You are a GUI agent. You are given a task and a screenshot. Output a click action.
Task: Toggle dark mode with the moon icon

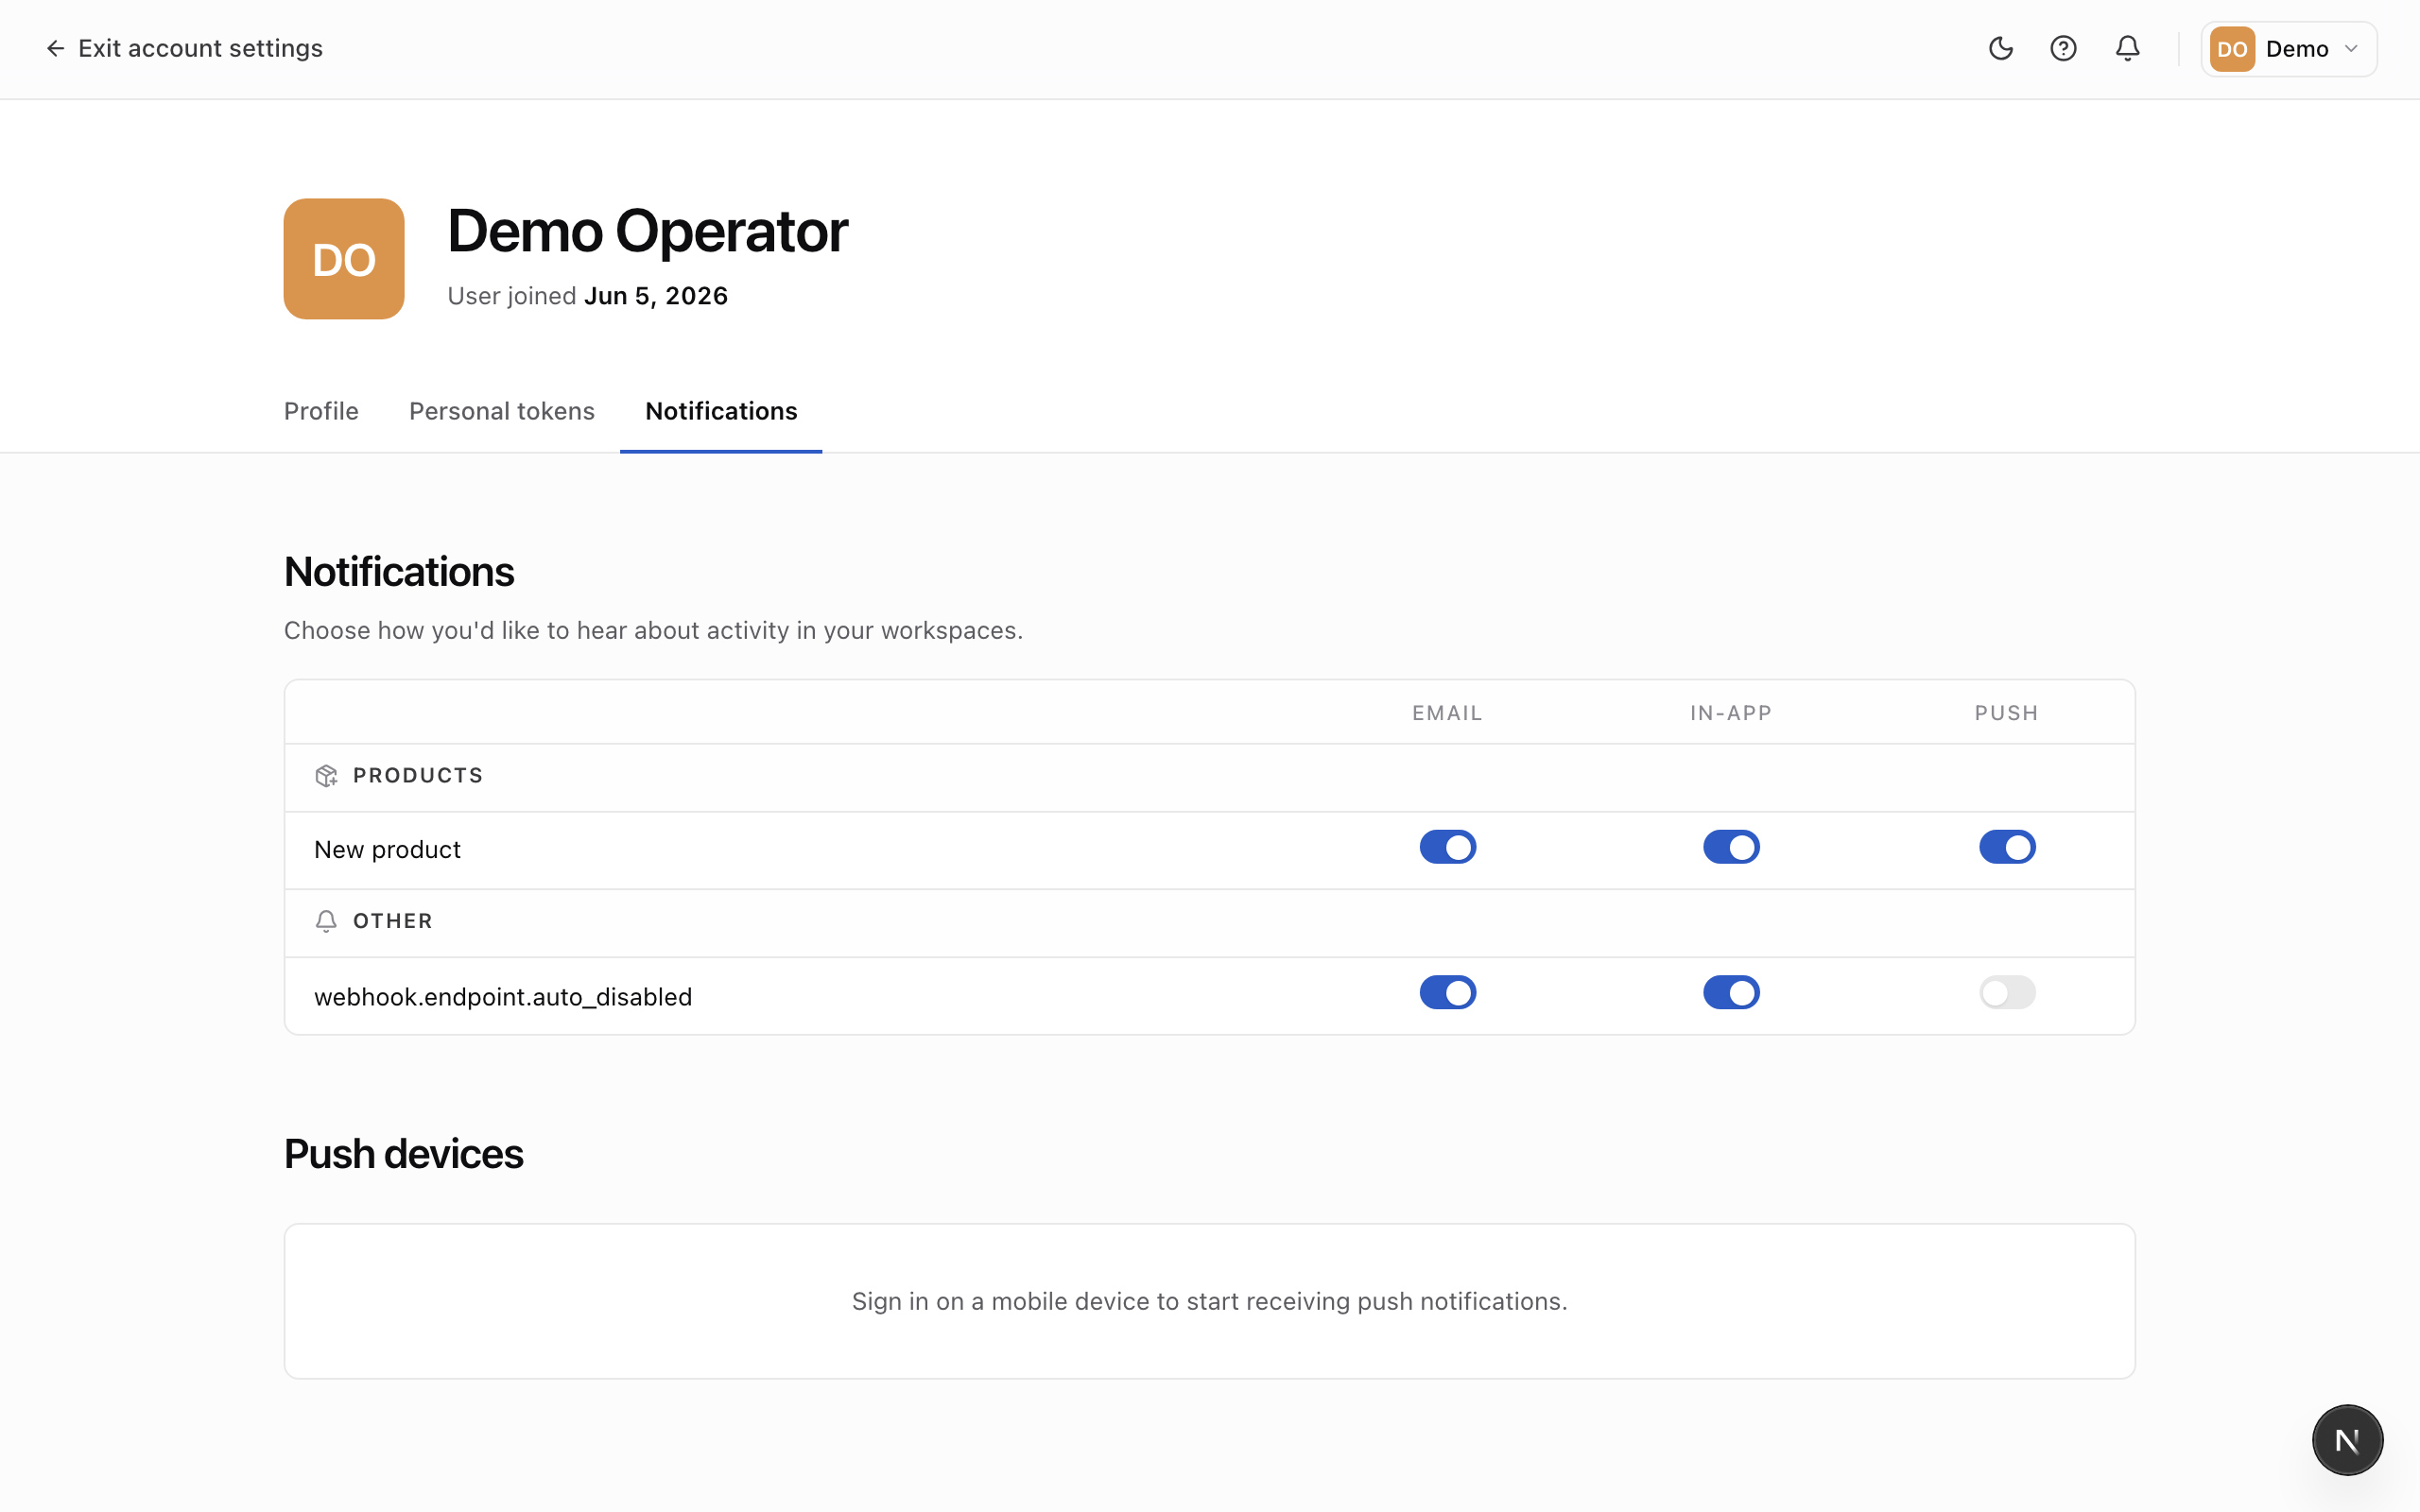tap(2000, 48)
